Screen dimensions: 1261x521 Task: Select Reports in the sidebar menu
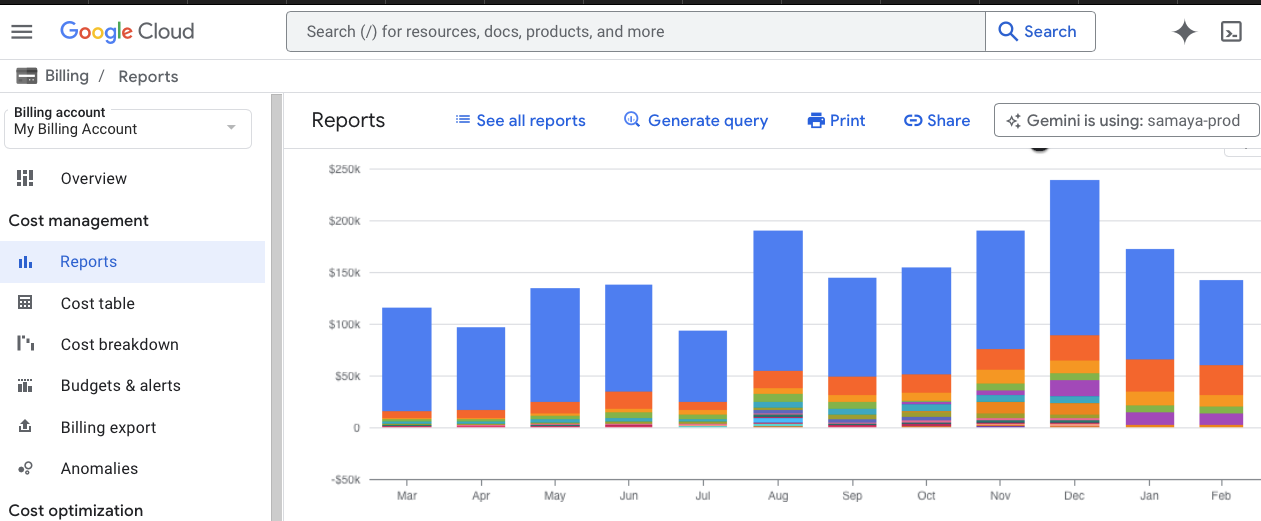pyautogui.click(x=88, y=262)
